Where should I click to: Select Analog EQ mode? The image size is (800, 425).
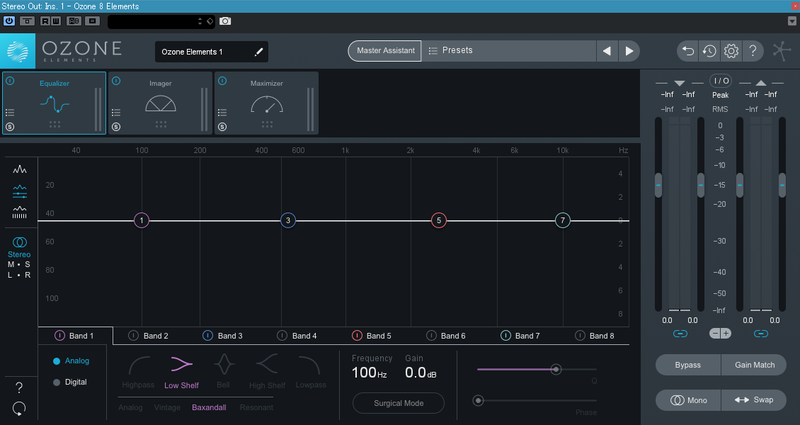[x=71, y=361]
